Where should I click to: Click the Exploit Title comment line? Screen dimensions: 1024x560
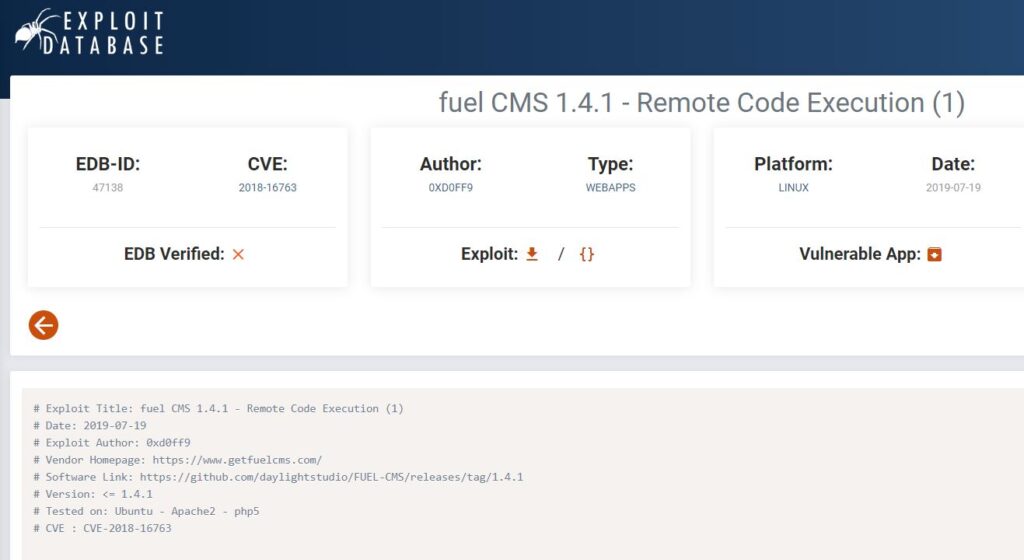[218, 409]
